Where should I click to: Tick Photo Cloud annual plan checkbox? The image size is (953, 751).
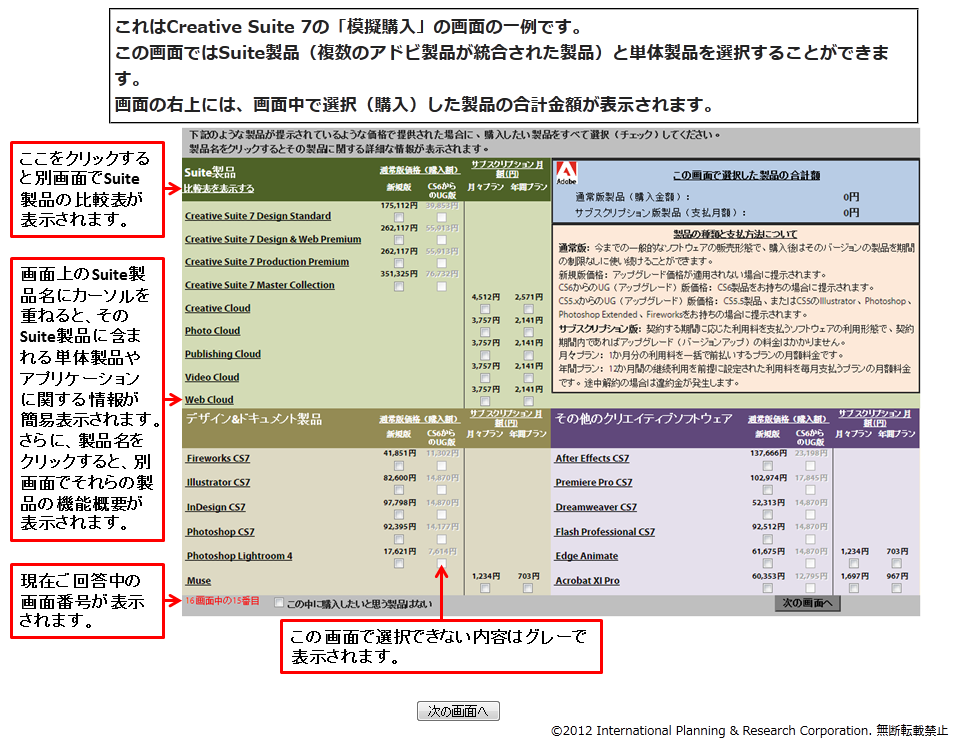tap(528, 332)
